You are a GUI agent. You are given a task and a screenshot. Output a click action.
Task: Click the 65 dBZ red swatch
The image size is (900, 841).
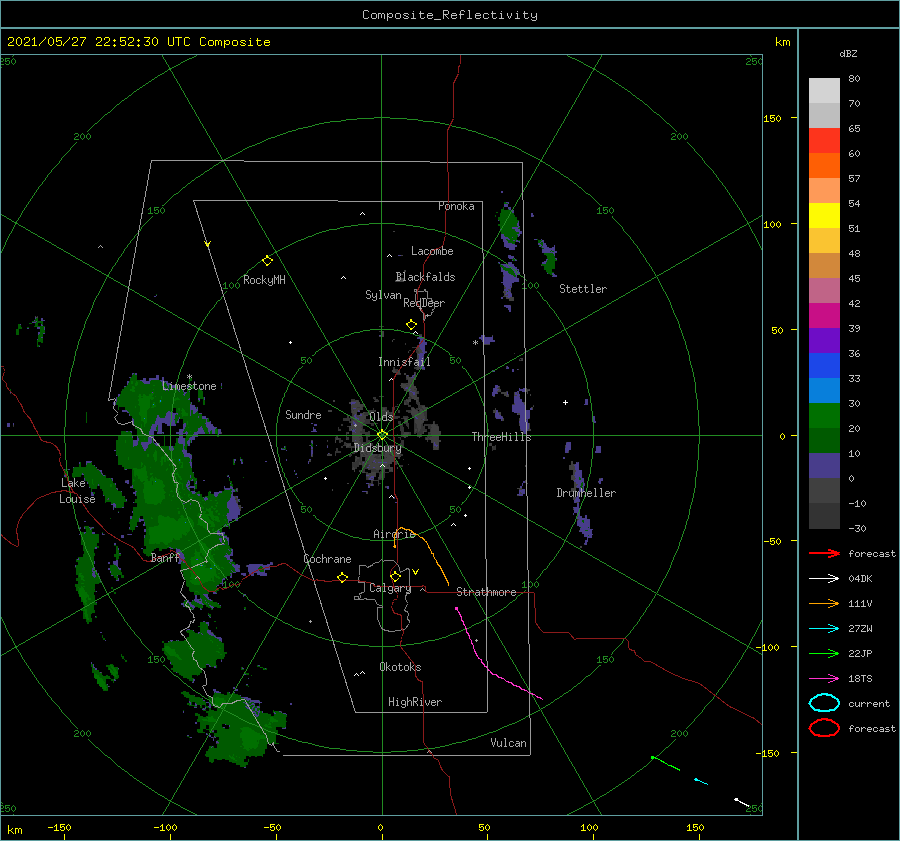pyautogui.click(x=824, y=141)
